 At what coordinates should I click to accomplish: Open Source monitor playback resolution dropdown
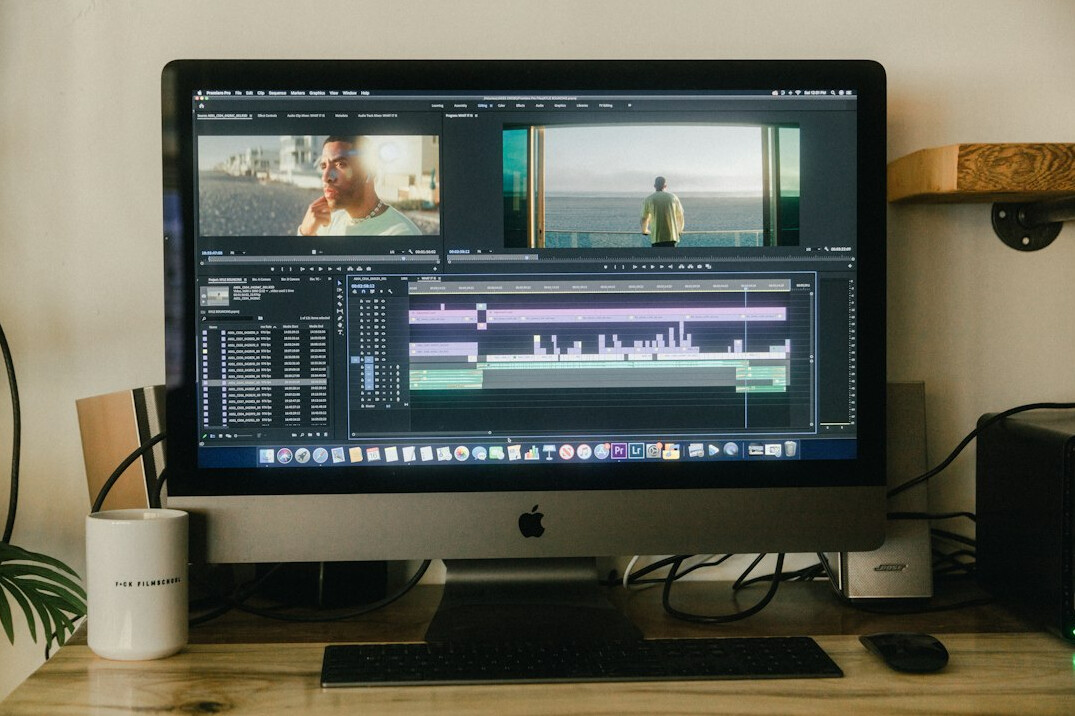[397, 252]
